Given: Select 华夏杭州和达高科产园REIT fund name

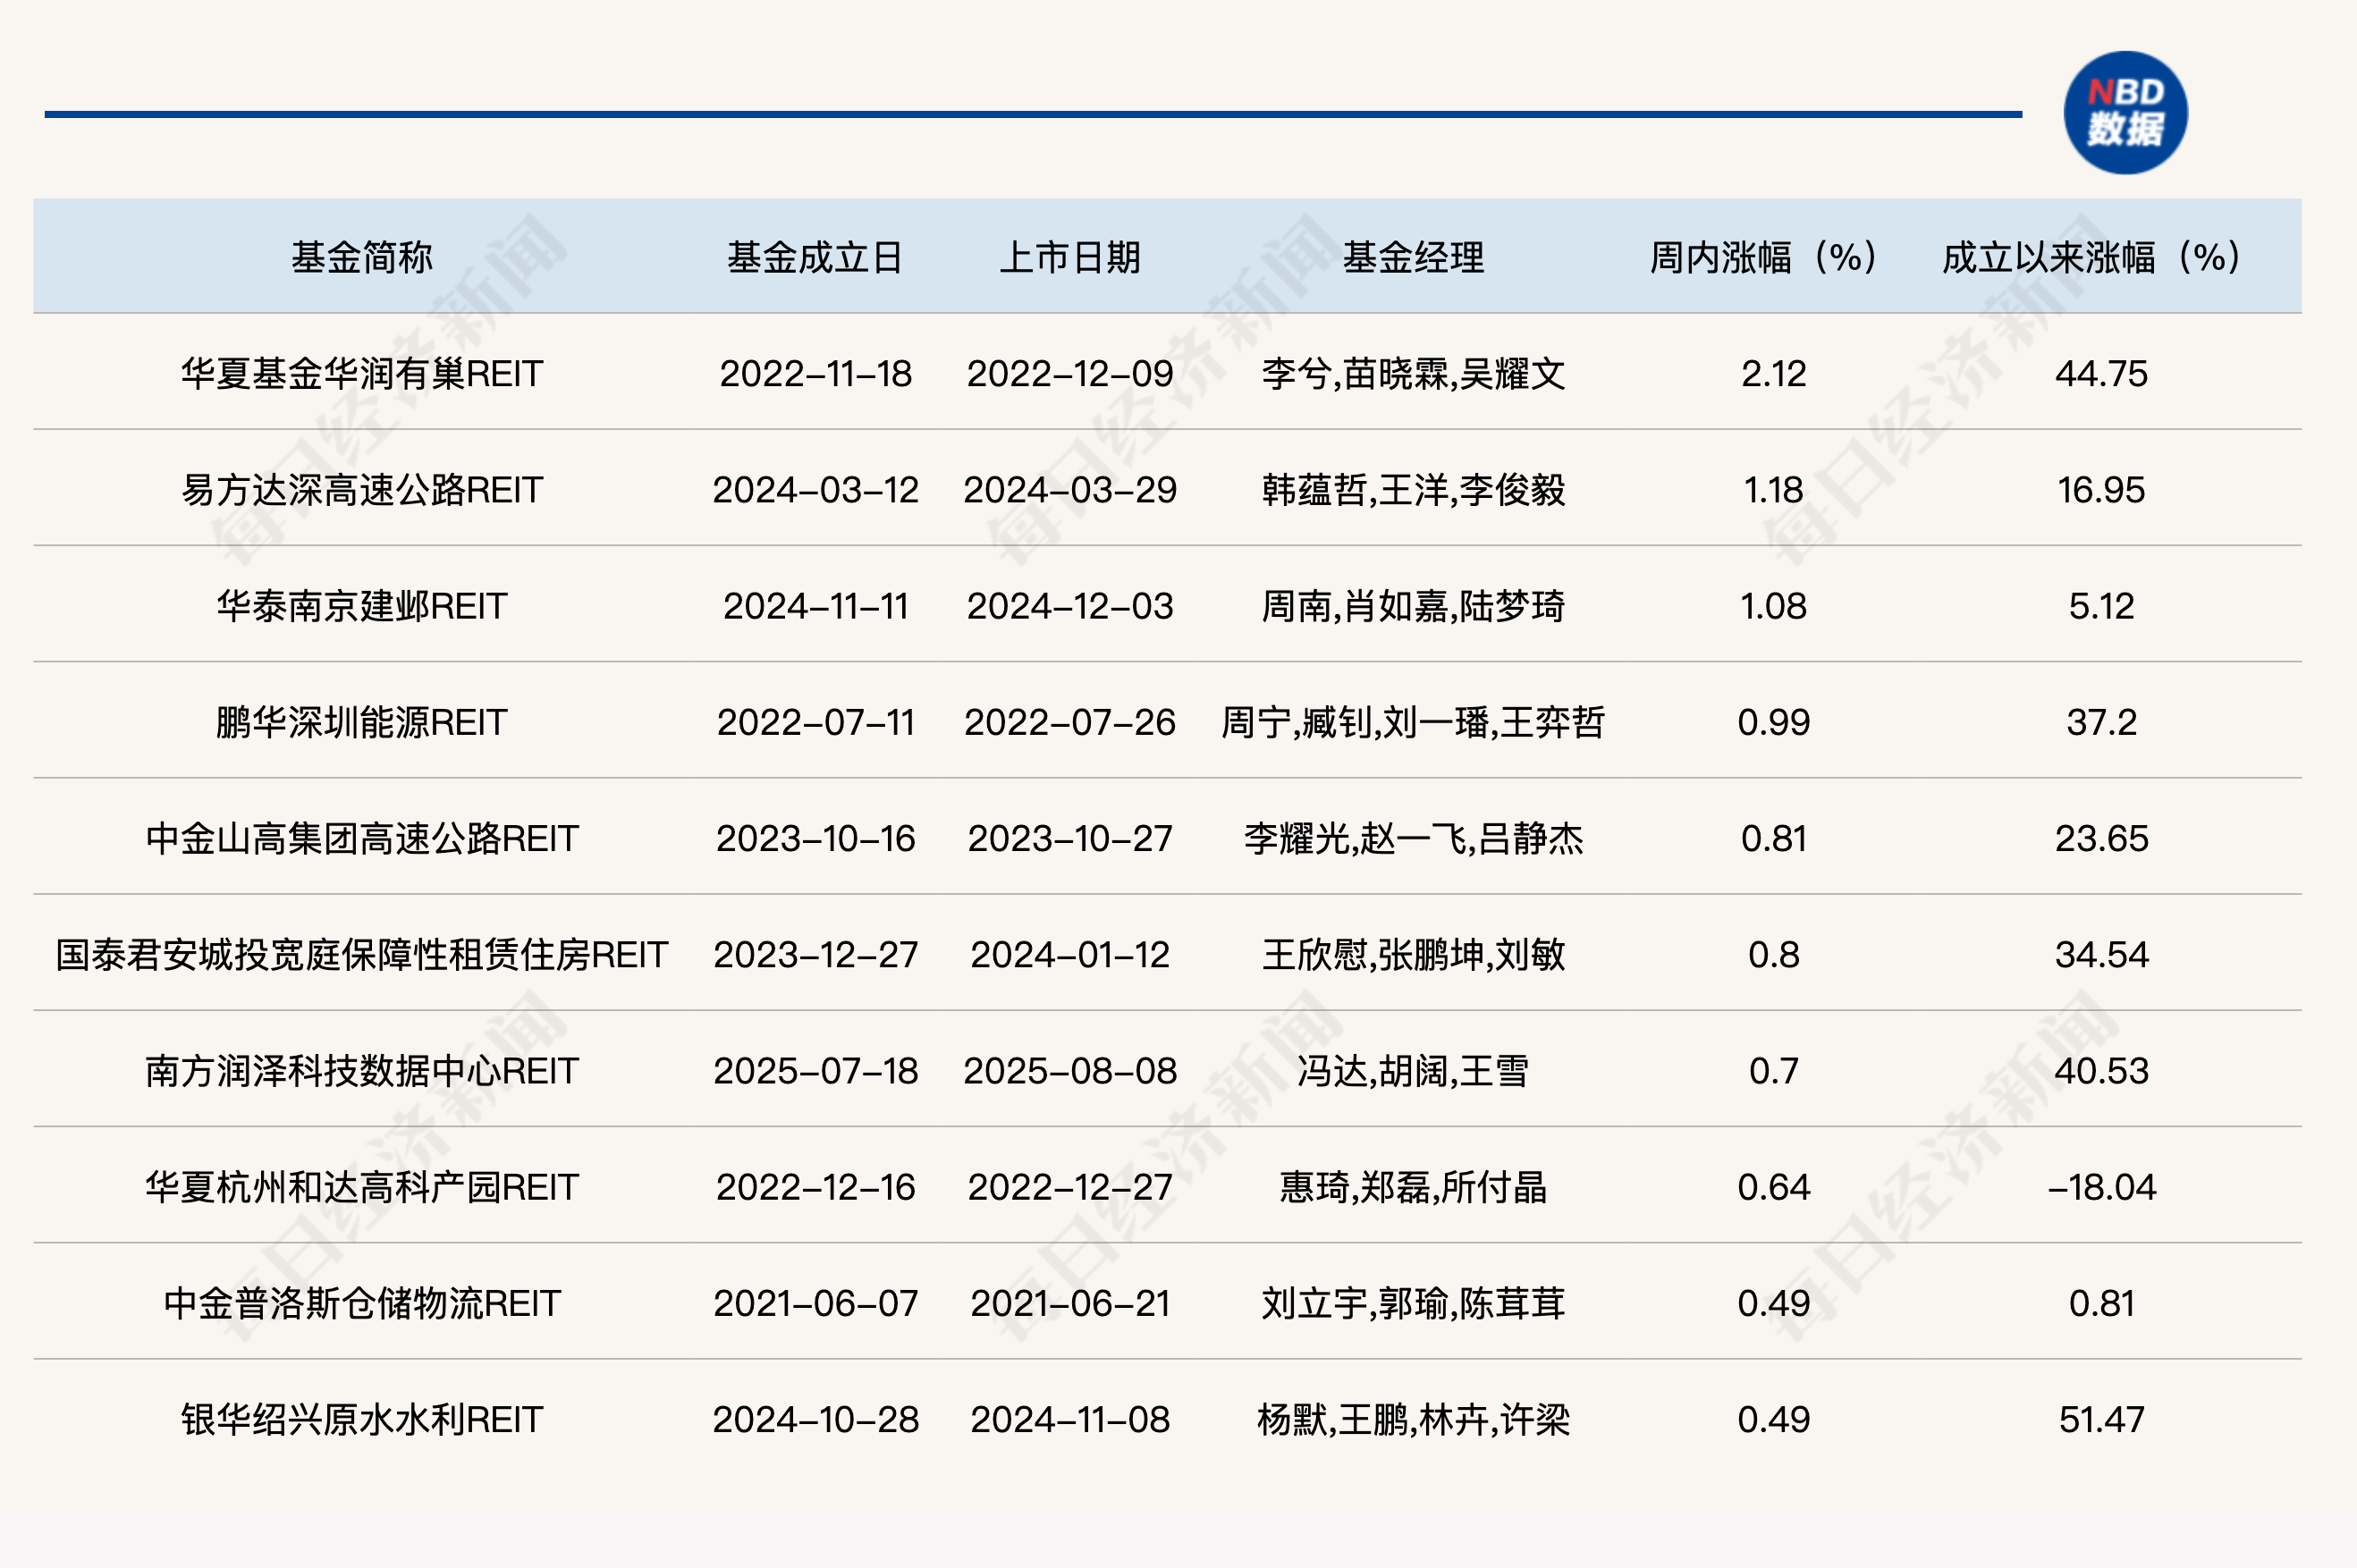Looking at the screenshot, I should point(361,1187).
